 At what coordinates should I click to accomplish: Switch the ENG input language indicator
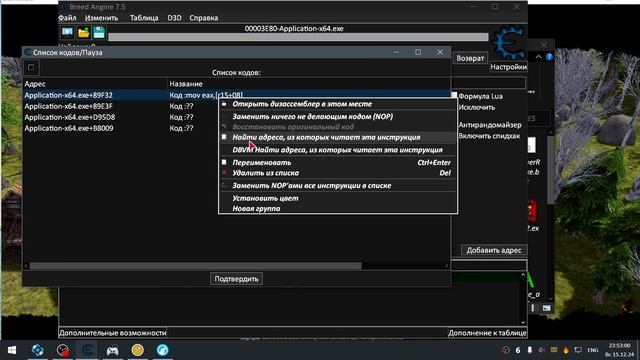(593, 350)
